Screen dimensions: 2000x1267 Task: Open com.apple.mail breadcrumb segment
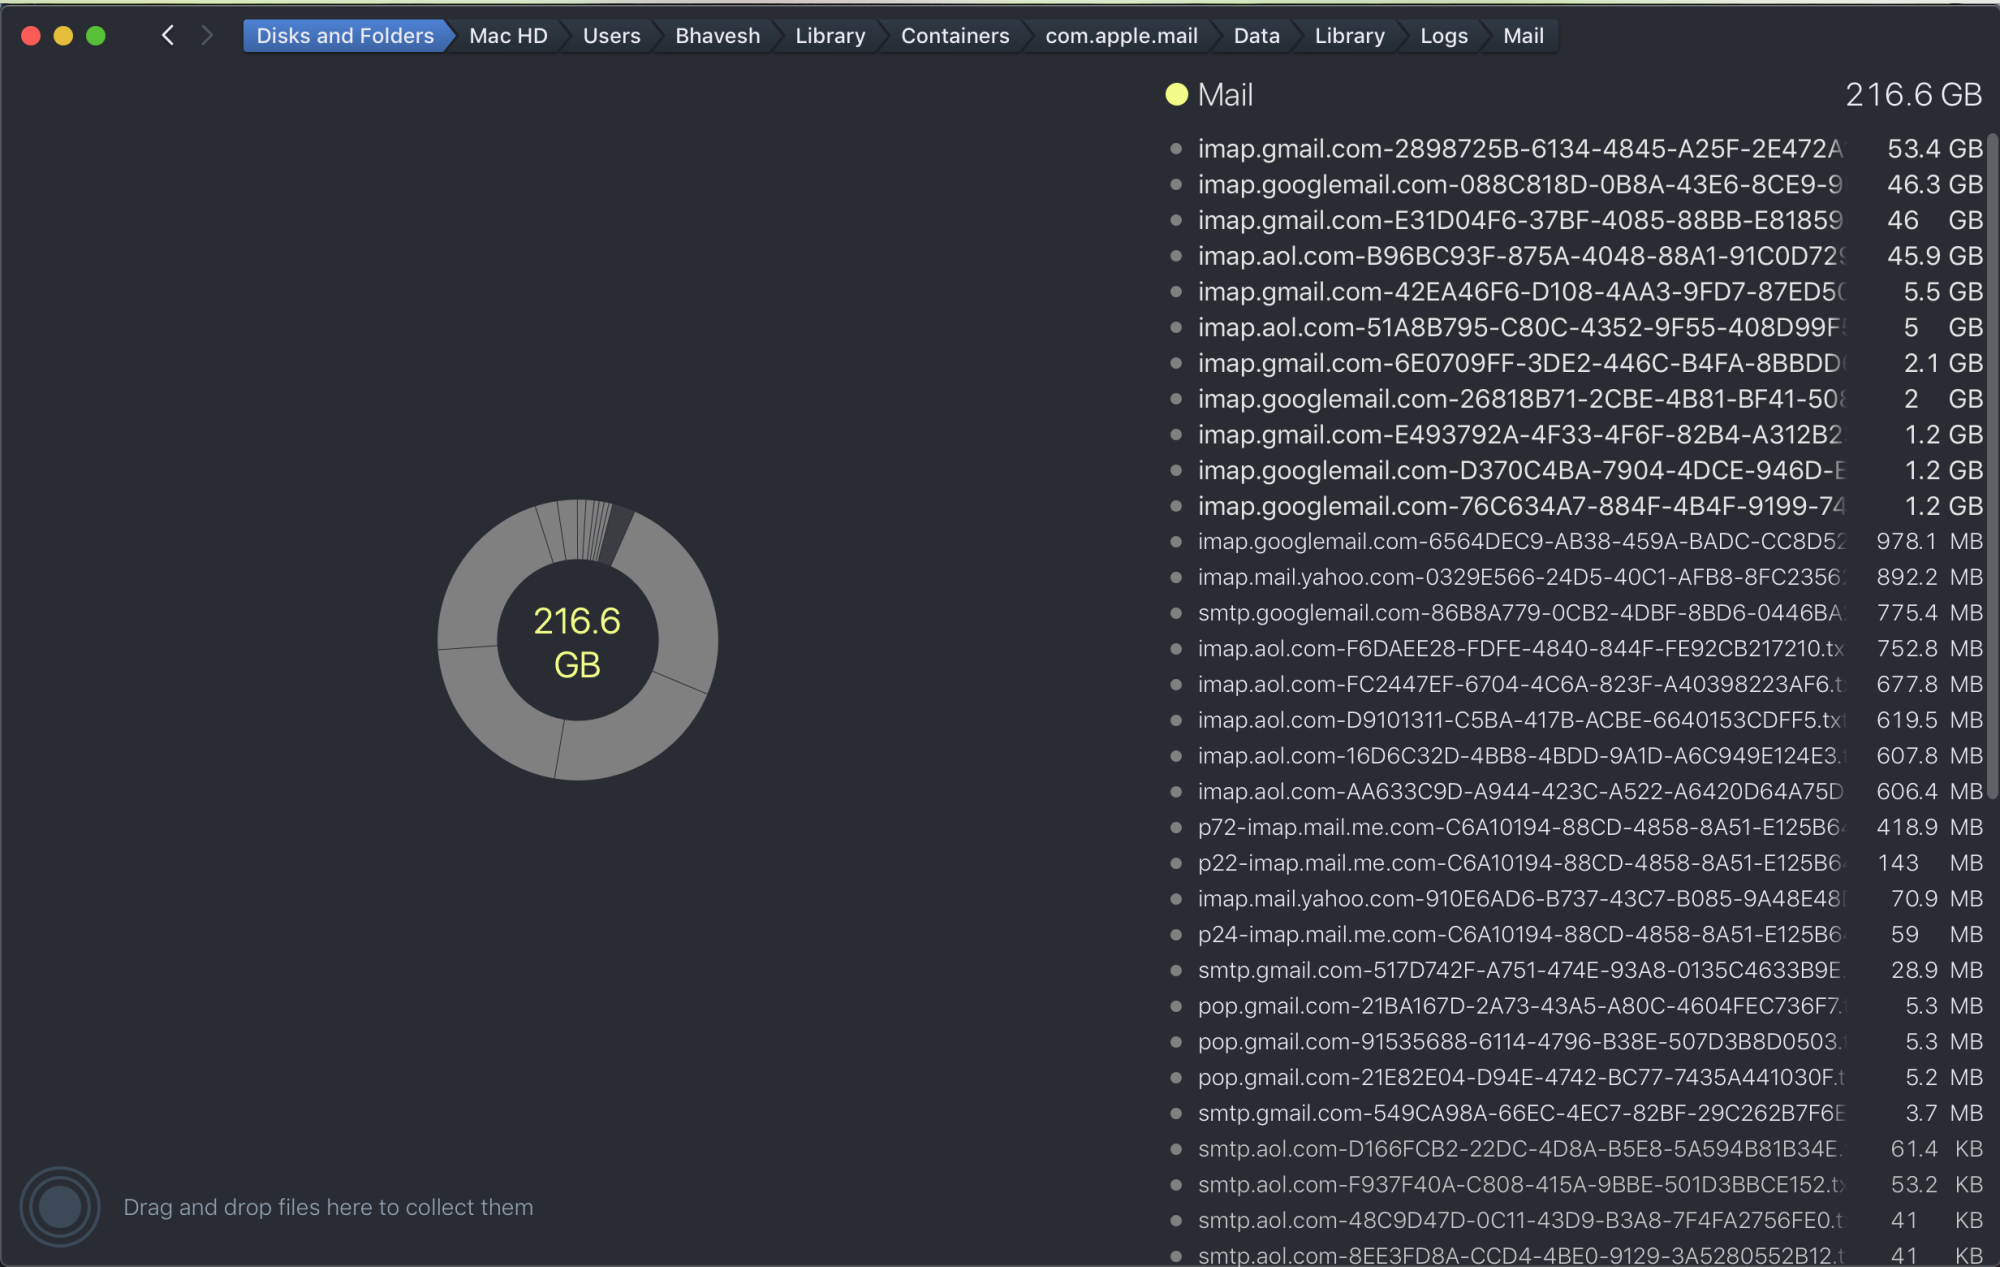1120,36
